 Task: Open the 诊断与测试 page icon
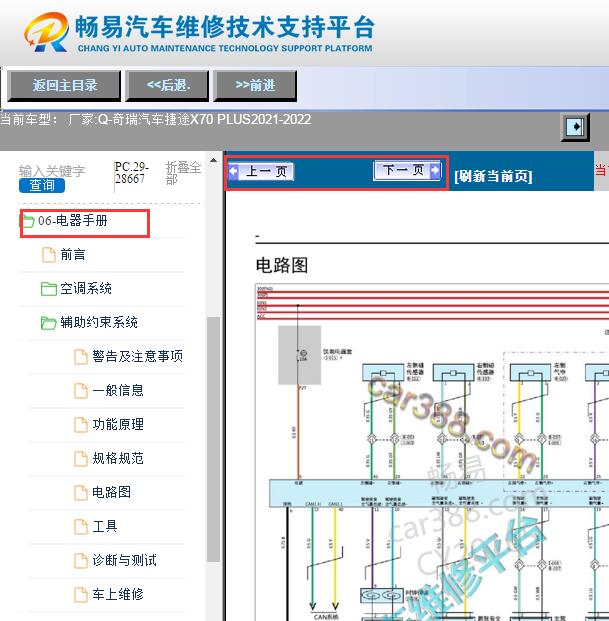tap(81, 560)
